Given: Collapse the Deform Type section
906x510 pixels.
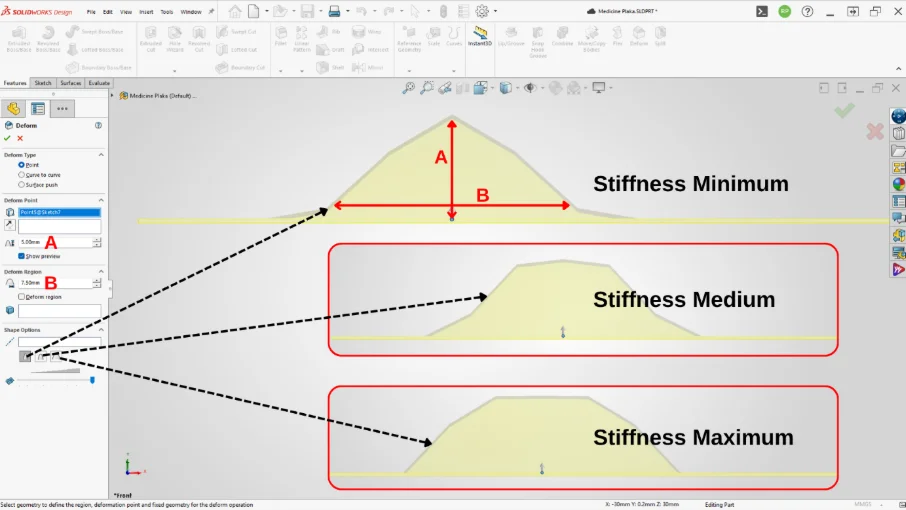Looking at the screenshot, I should click(x=101, y=155).
